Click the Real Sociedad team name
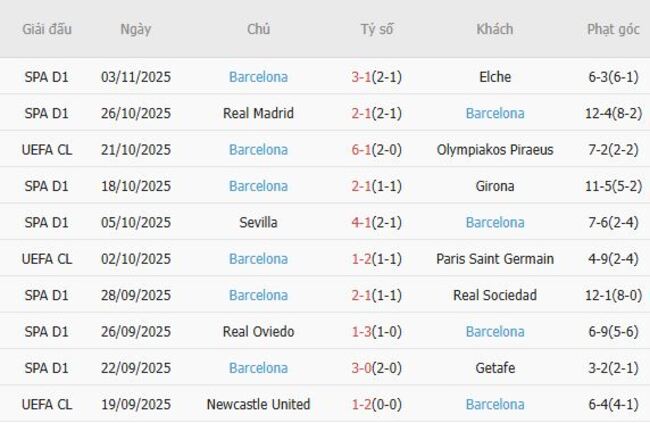 [x=495, y=295]
